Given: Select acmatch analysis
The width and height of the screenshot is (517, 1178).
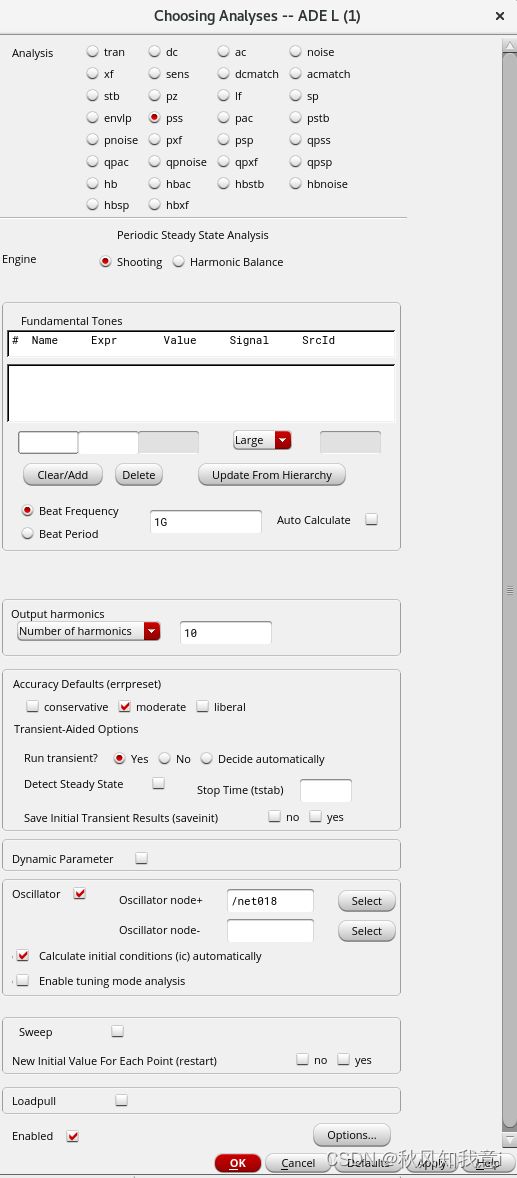Looking at the screenshot, I should click(295, 74).
